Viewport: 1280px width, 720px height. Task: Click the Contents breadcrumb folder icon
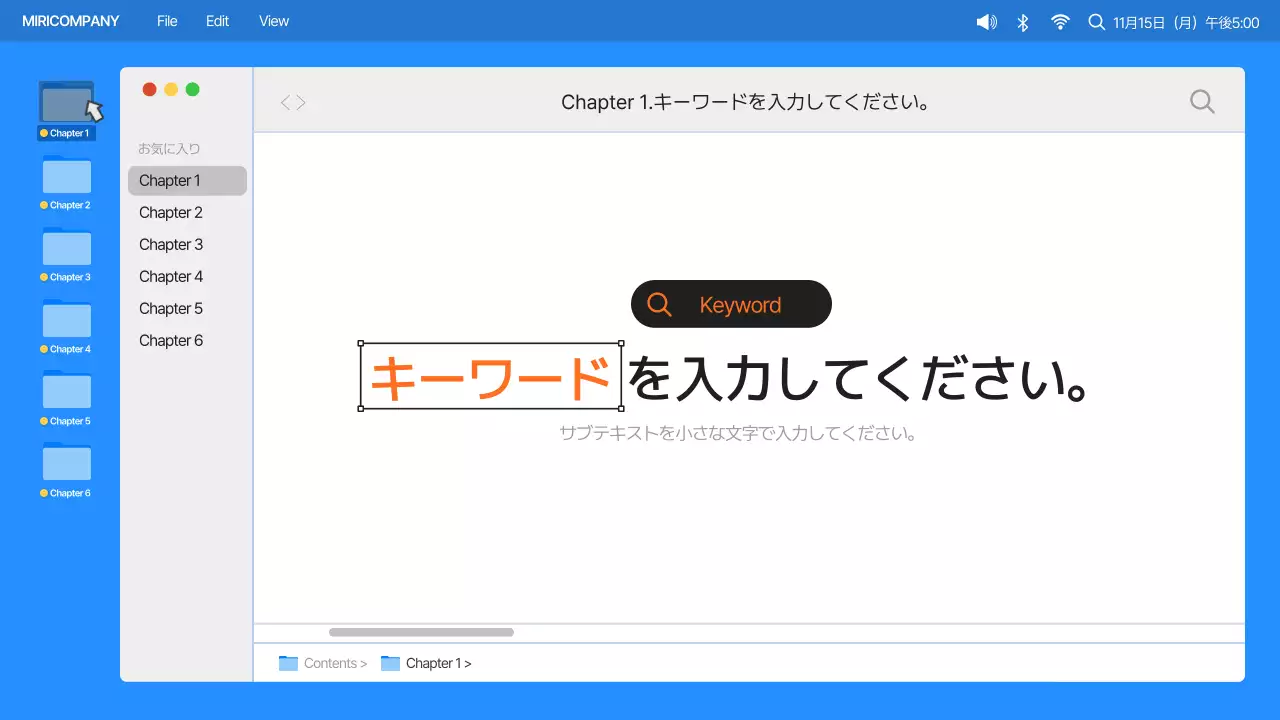[x=289, y=663]
